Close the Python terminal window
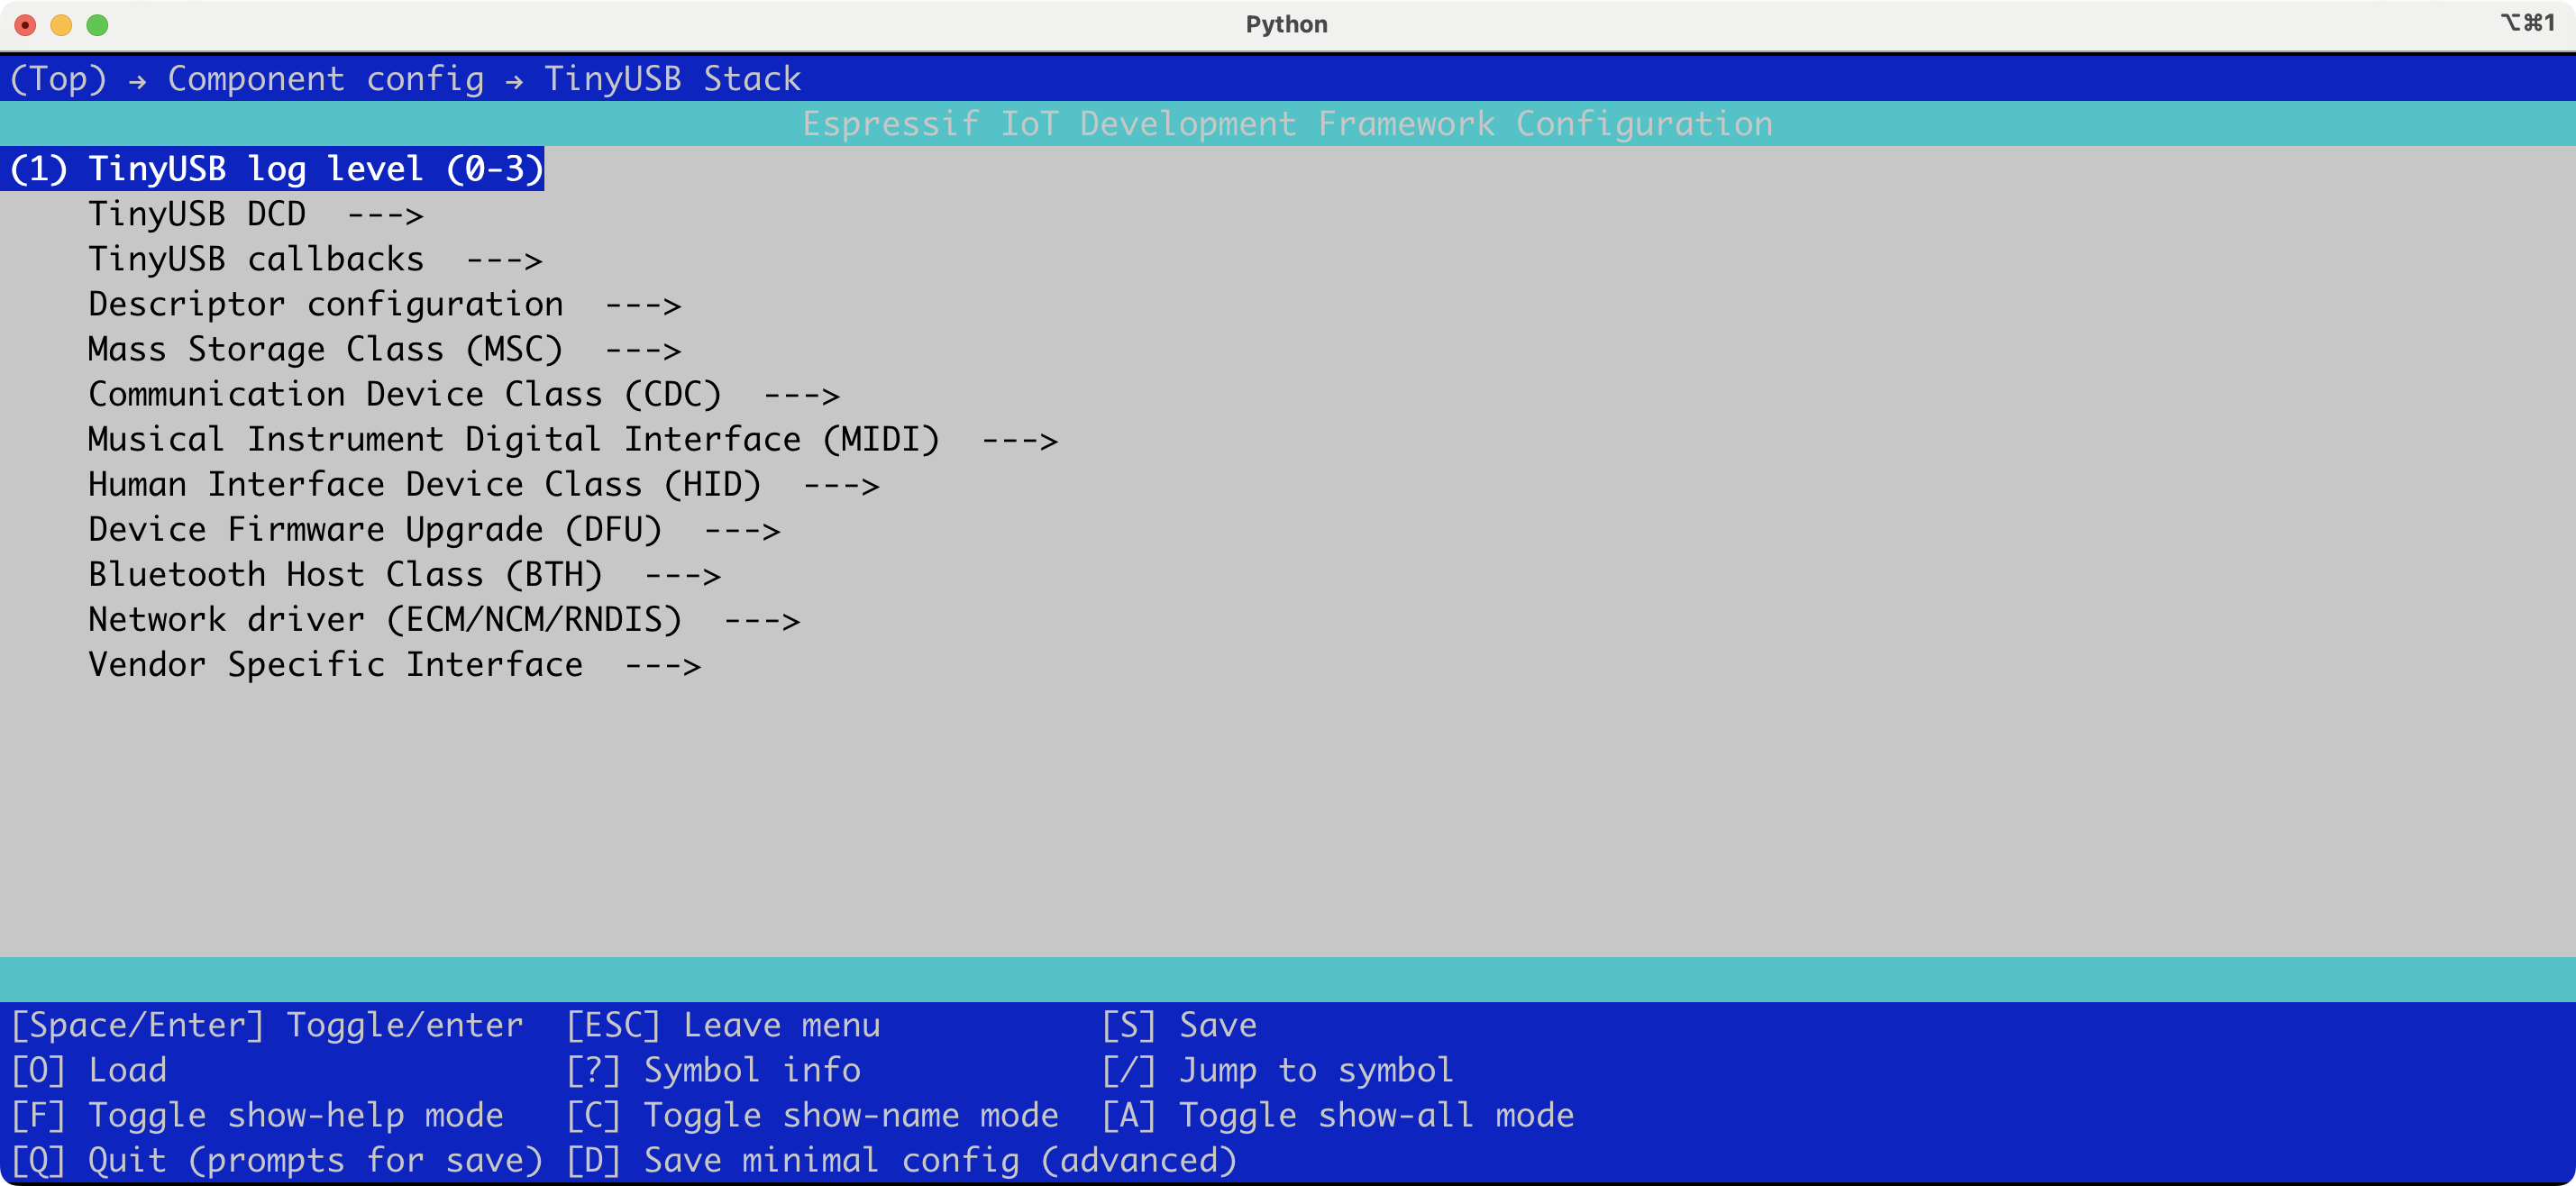2576x1186 pixels. pyautogui.click(x=25, y=25)
